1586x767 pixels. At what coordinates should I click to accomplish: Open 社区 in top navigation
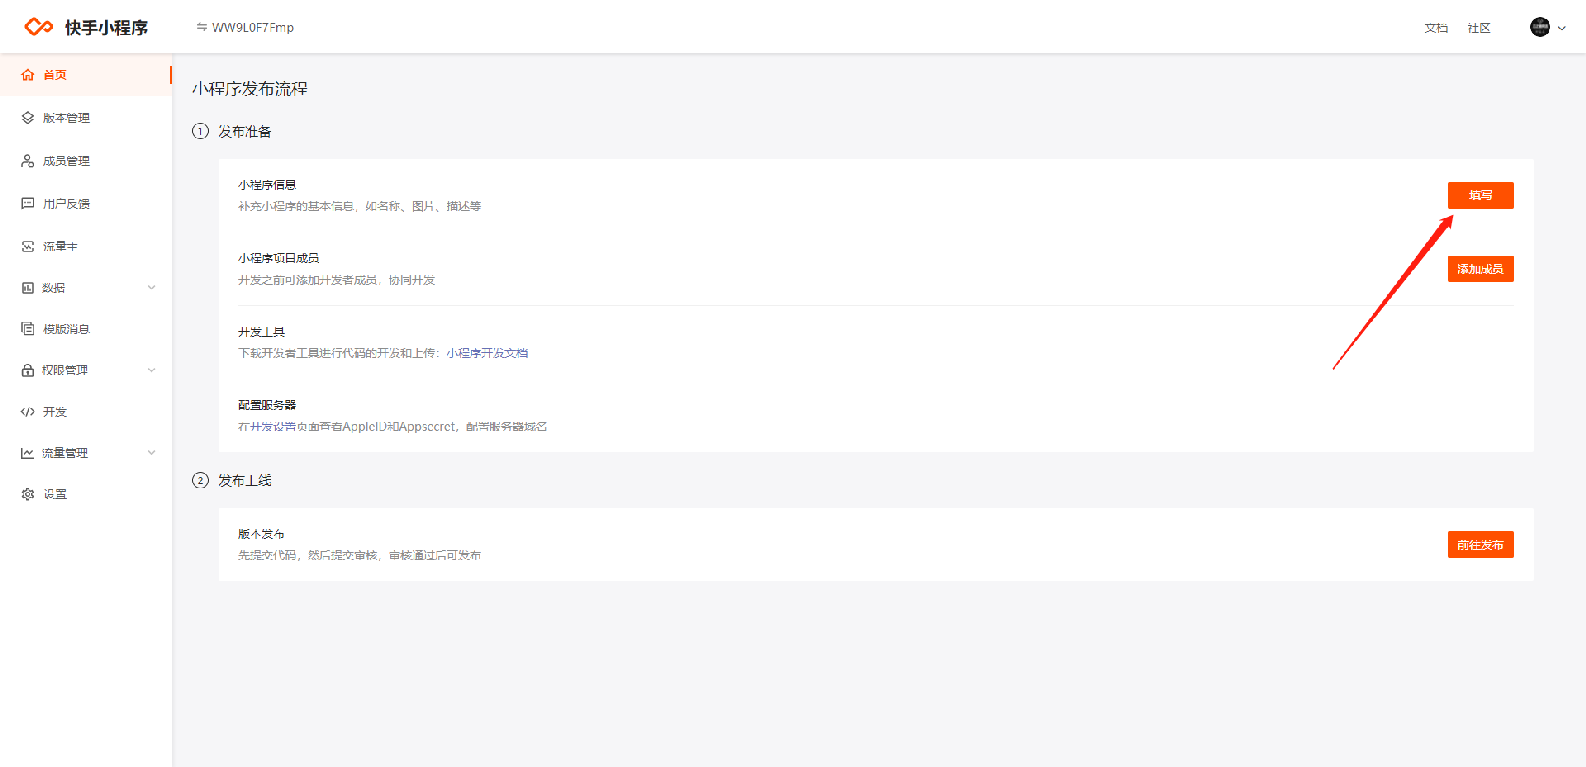point(1479,28)
